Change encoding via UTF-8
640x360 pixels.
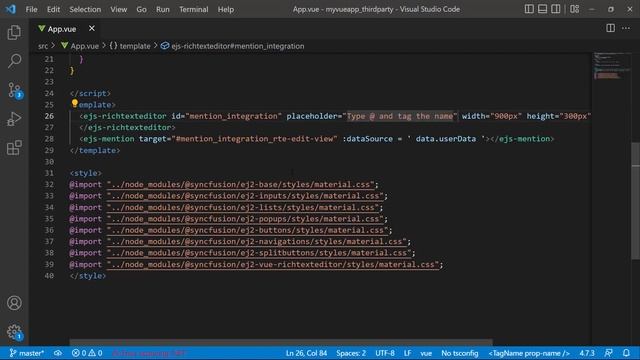pos(384,353)
